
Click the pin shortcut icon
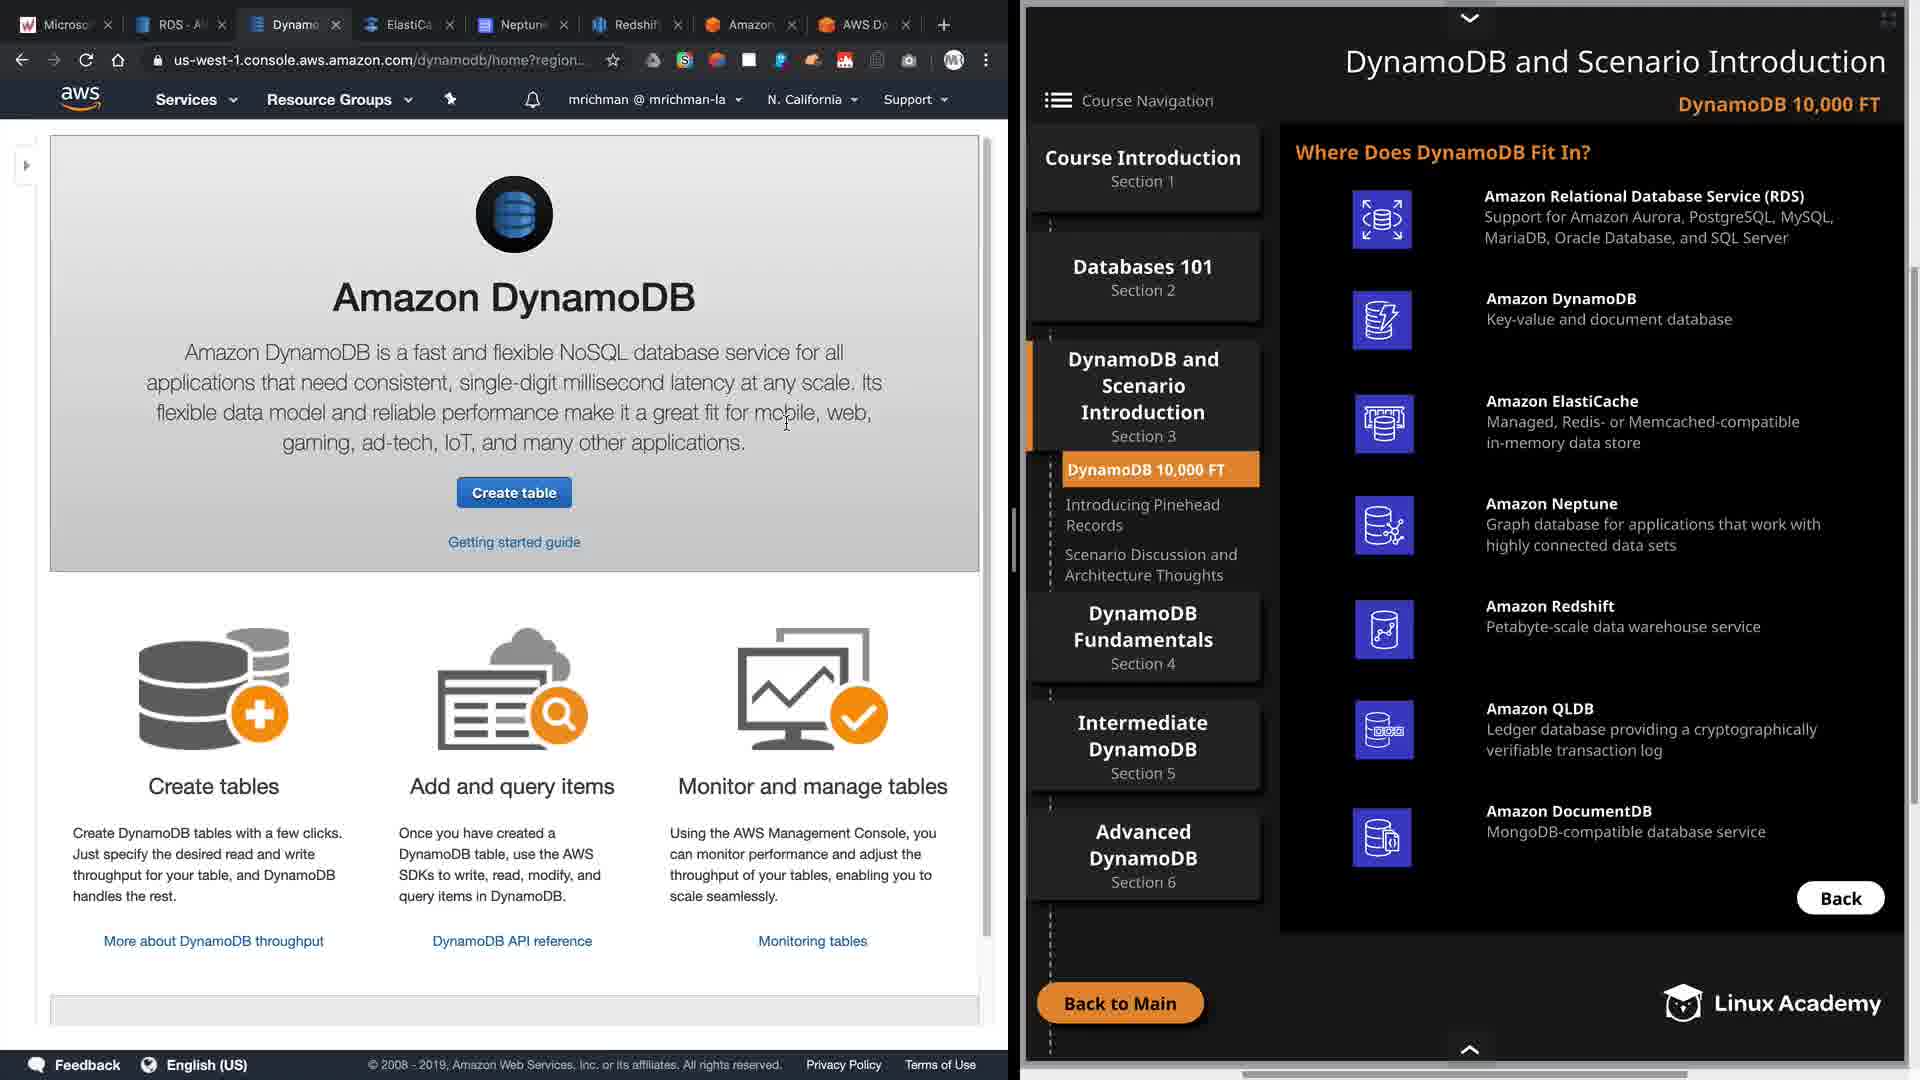coord(450,99)
